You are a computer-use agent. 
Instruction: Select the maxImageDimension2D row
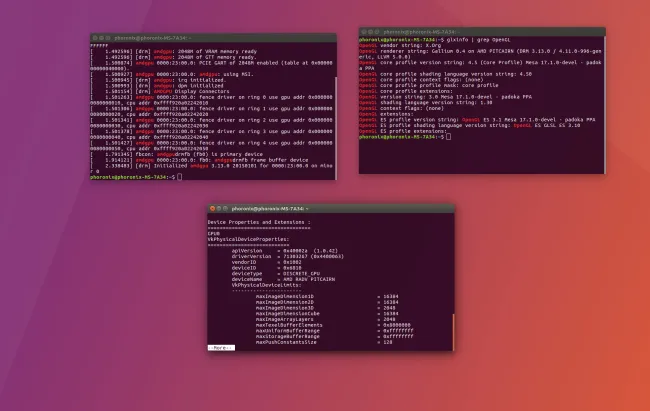[327, 302]
